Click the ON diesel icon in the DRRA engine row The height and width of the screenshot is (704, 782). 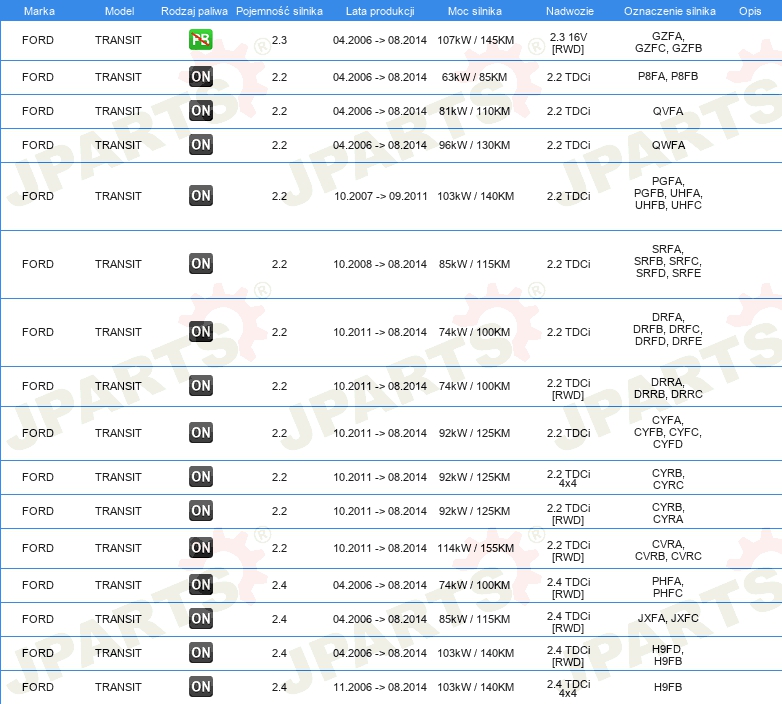(x=201, y=385)
